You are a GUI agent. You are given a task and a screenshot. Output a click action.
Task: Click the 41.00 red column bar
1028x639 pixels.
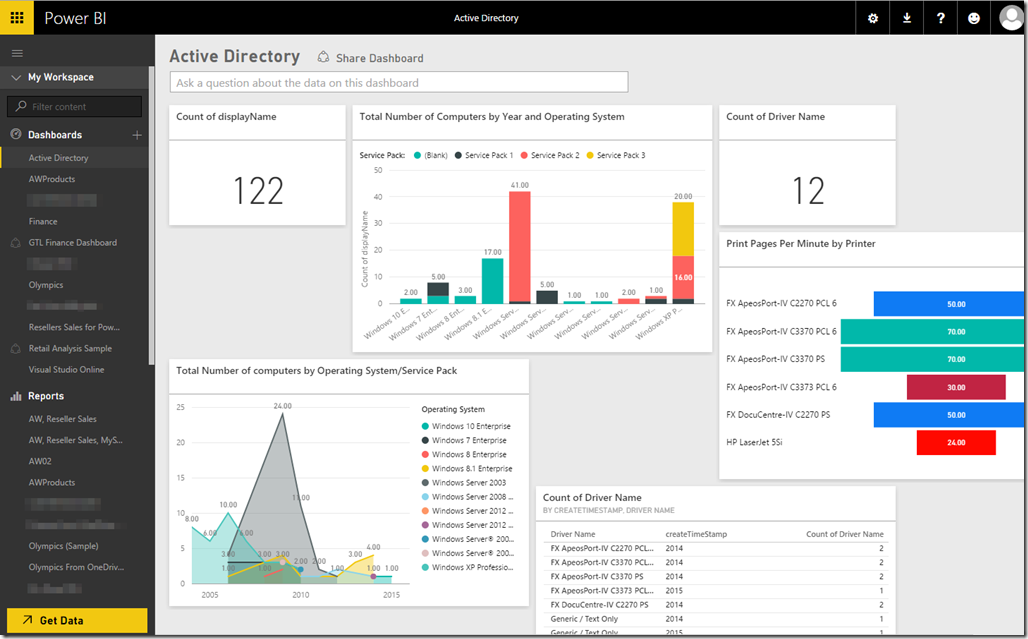(x=520, y=246)
